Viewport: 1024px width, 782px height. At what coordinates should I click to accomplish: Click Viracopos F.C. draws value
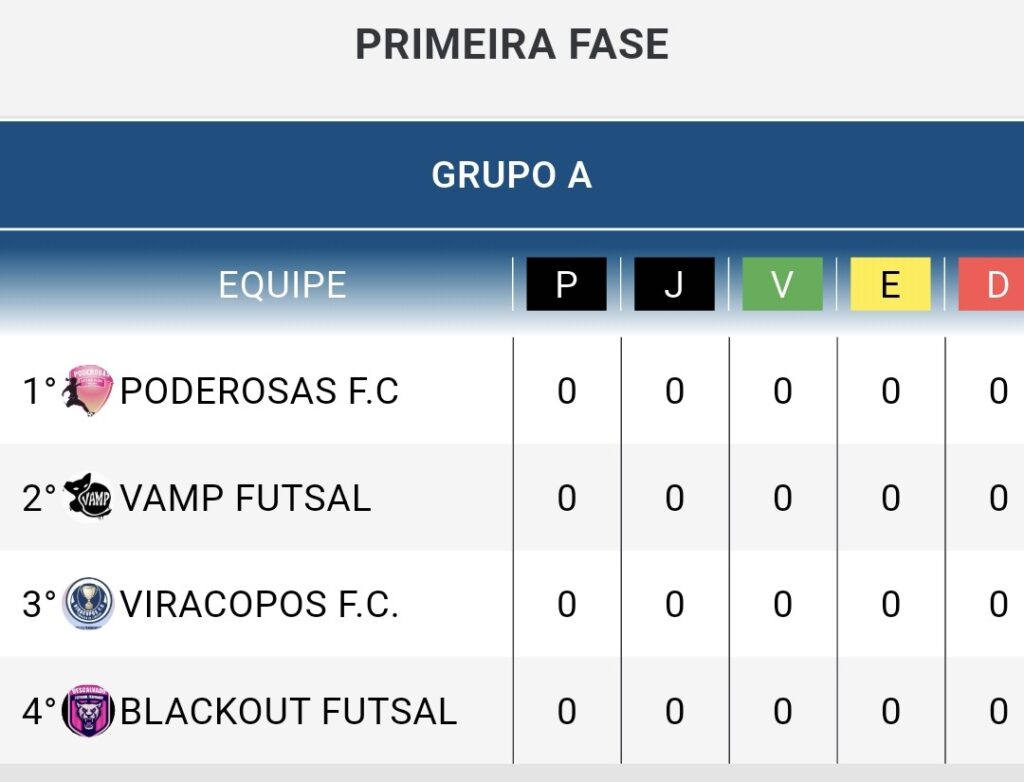[891, 604]
